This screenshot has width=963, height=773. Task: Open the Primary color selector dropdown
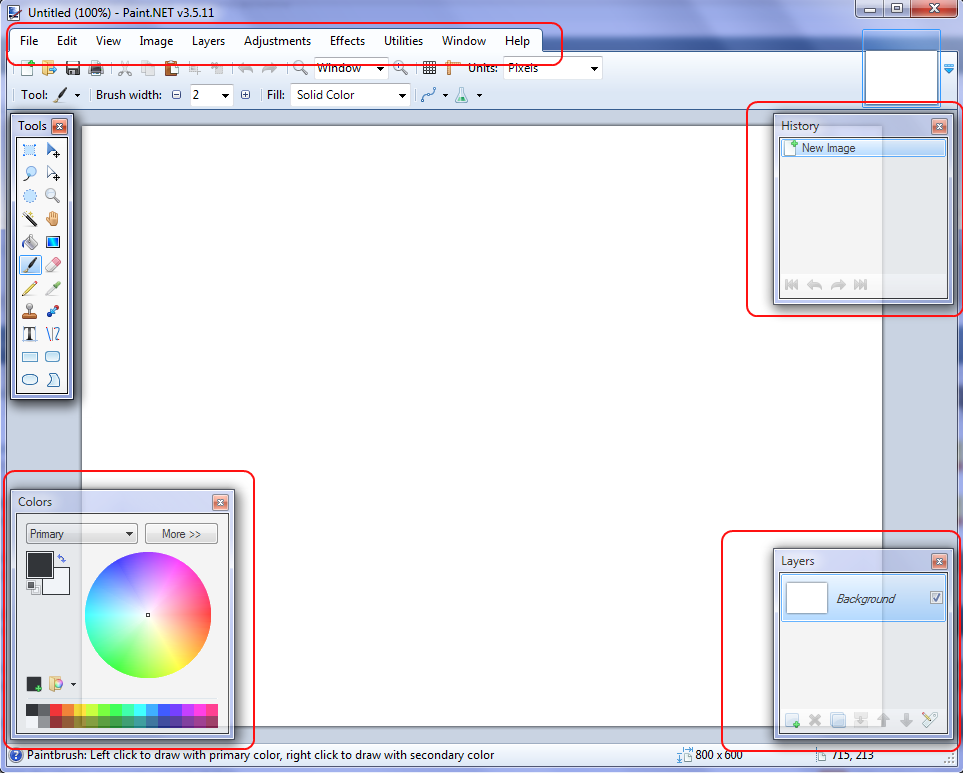(x=82, y=534)
